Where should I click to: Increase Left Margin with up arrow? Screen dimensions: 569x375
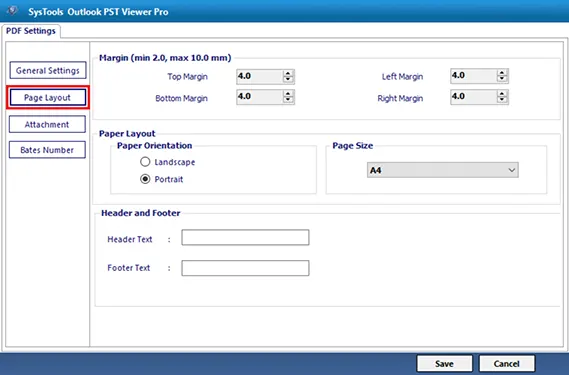pos(502,73)
